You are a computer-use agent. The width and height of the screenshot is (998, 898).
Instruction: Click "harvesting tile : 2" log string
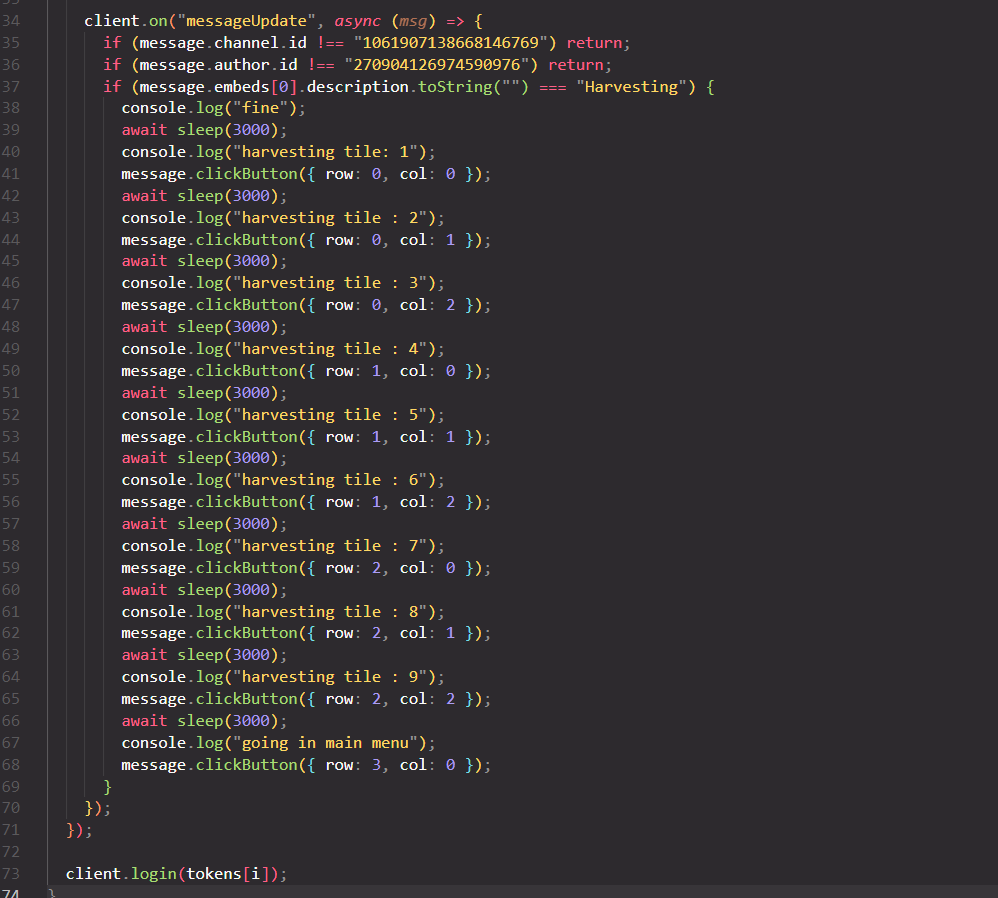point(330,218)
